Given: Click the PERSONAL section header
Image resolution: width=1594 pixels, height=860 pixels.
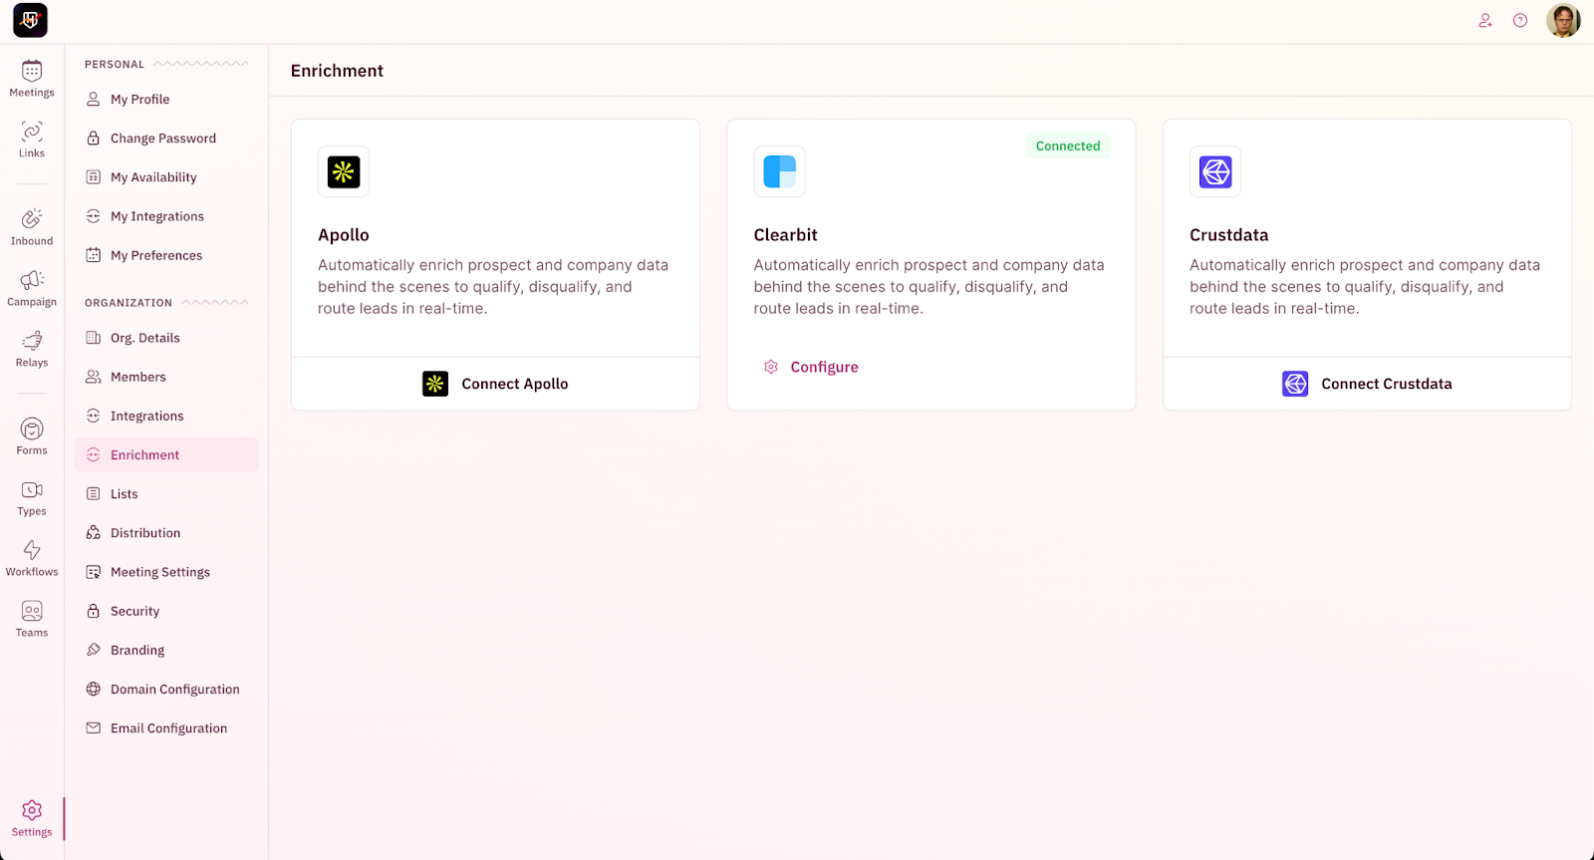Looking at the screenshot, I should tap(114, 64).
